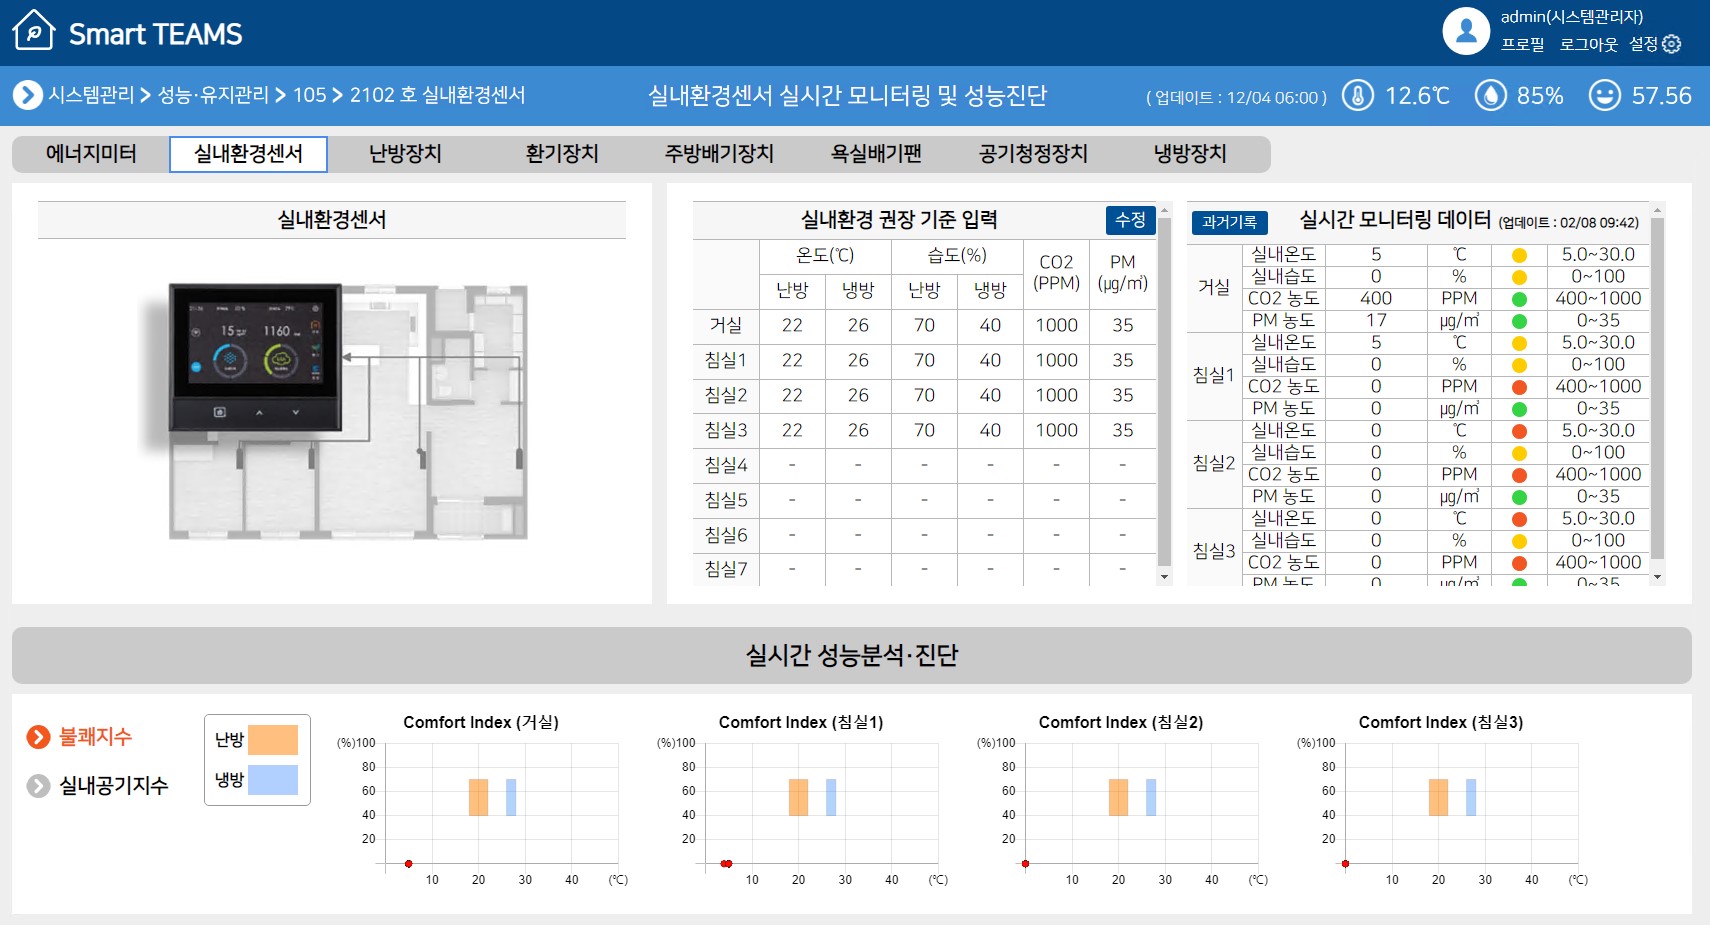Click the 침실2 group label in monitoring data
The height and width of the screenshot is (925, 1710).
1214,463
